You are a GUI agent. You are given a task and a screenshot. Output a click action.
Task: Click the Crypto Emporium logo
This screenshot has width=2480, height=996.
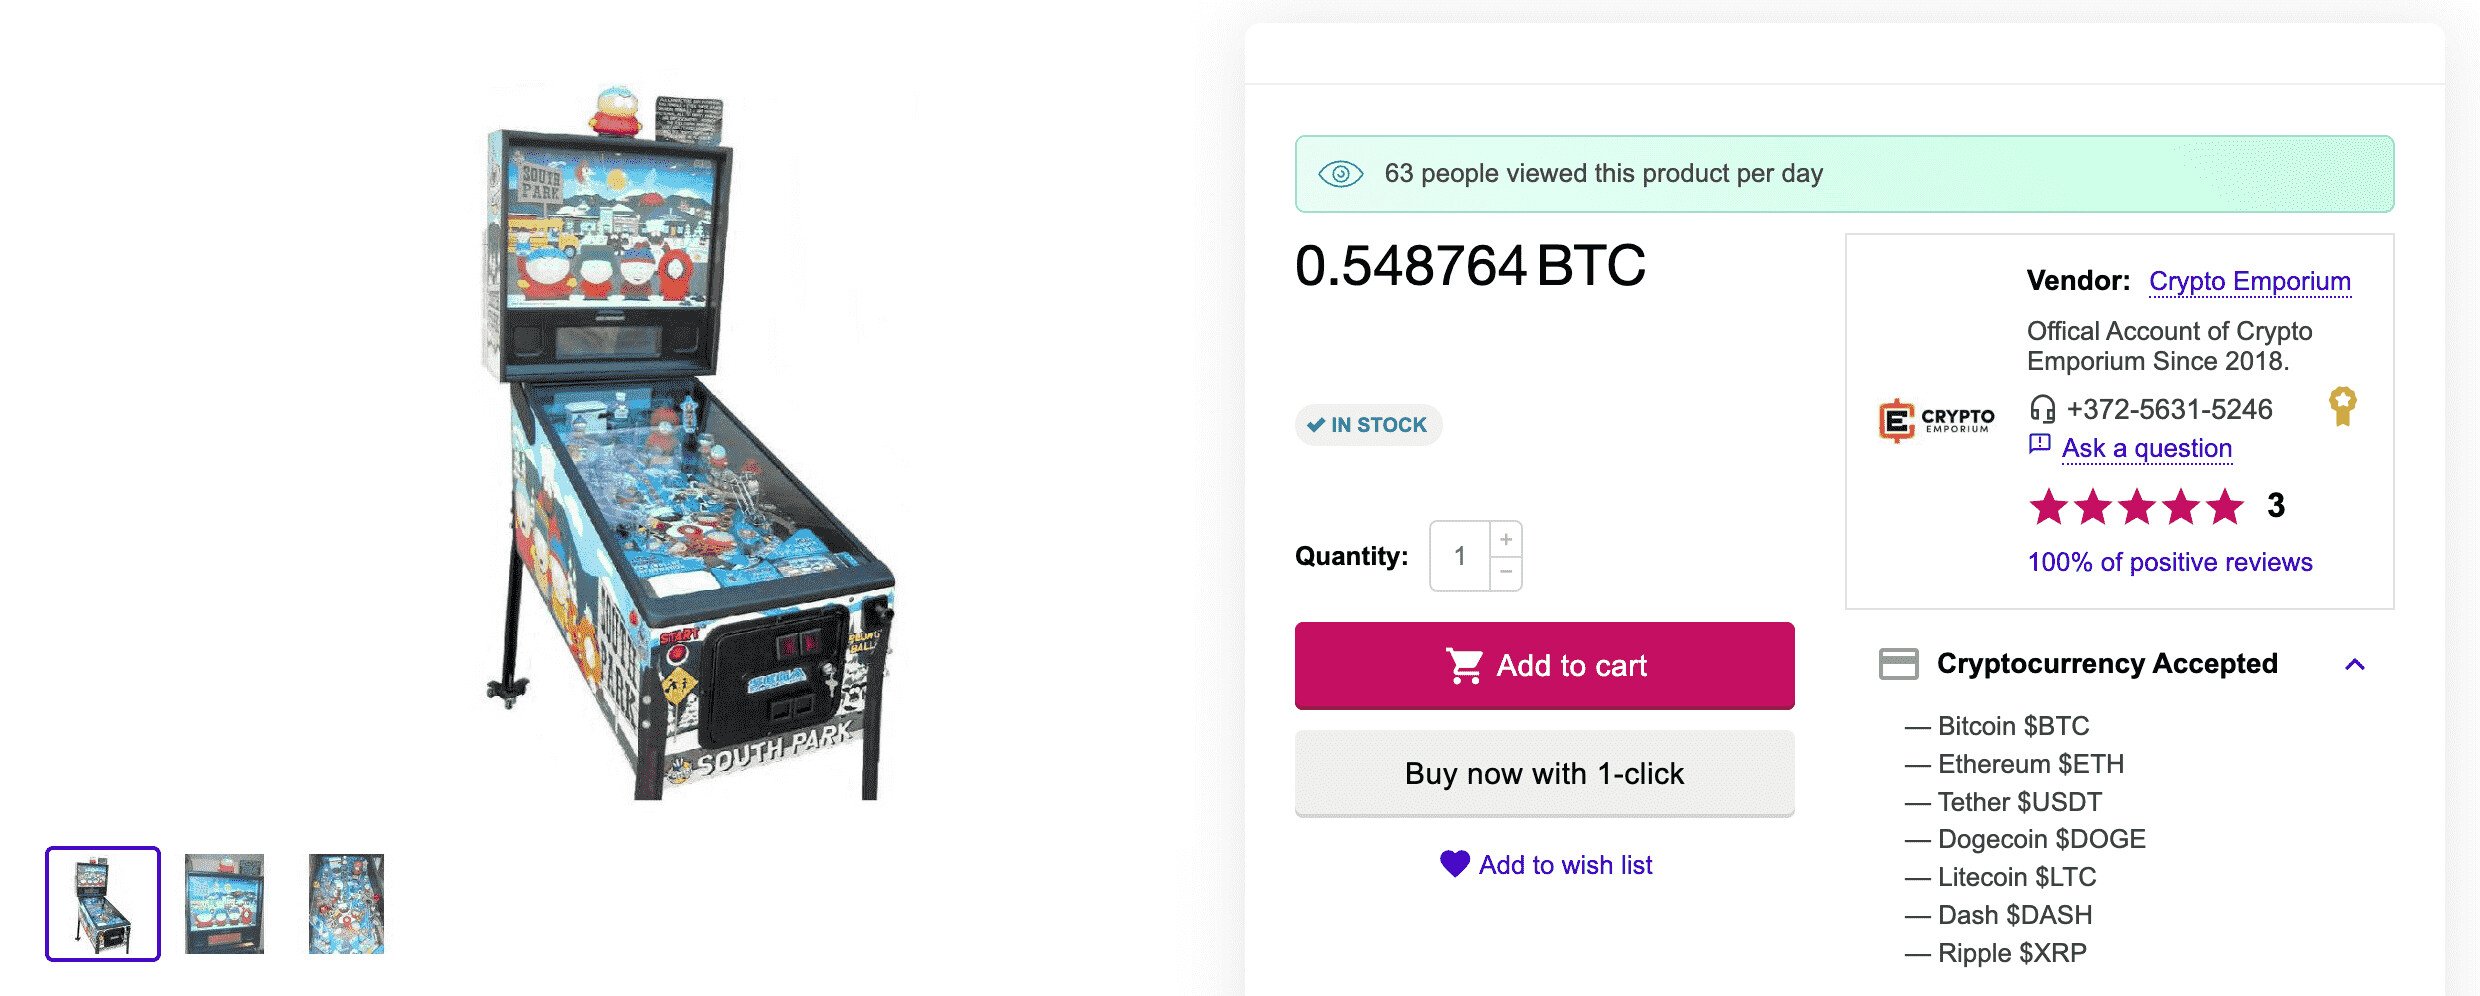[1937, 420]
